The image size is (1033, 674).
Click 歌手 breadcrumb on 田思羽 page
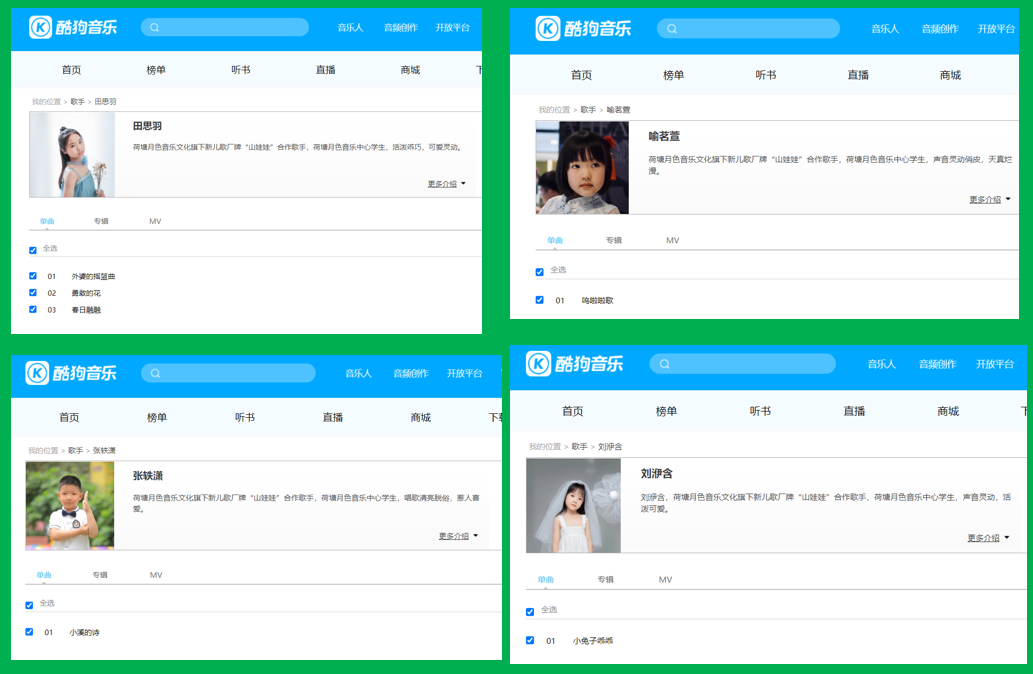point(78,101)
